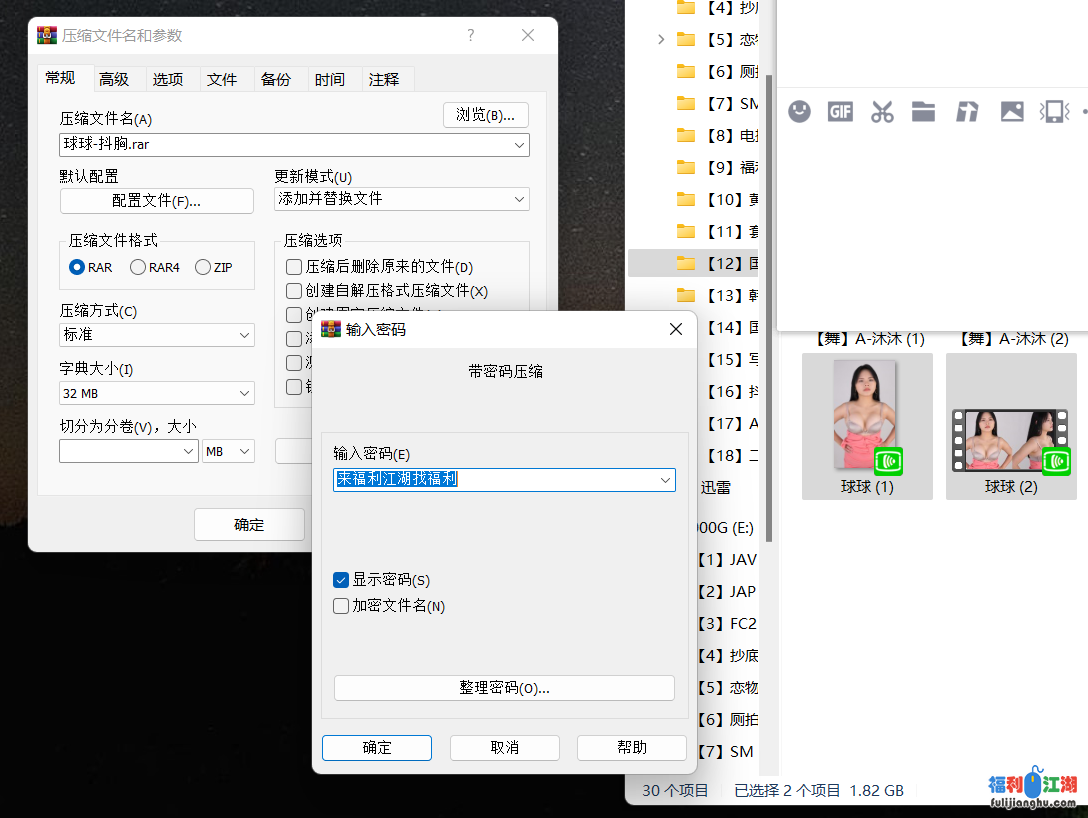The image size is (1088, 818).
Task: Click the yellow folder icon beside [12]
Action: pyautogui.click(x=686, y=262)
